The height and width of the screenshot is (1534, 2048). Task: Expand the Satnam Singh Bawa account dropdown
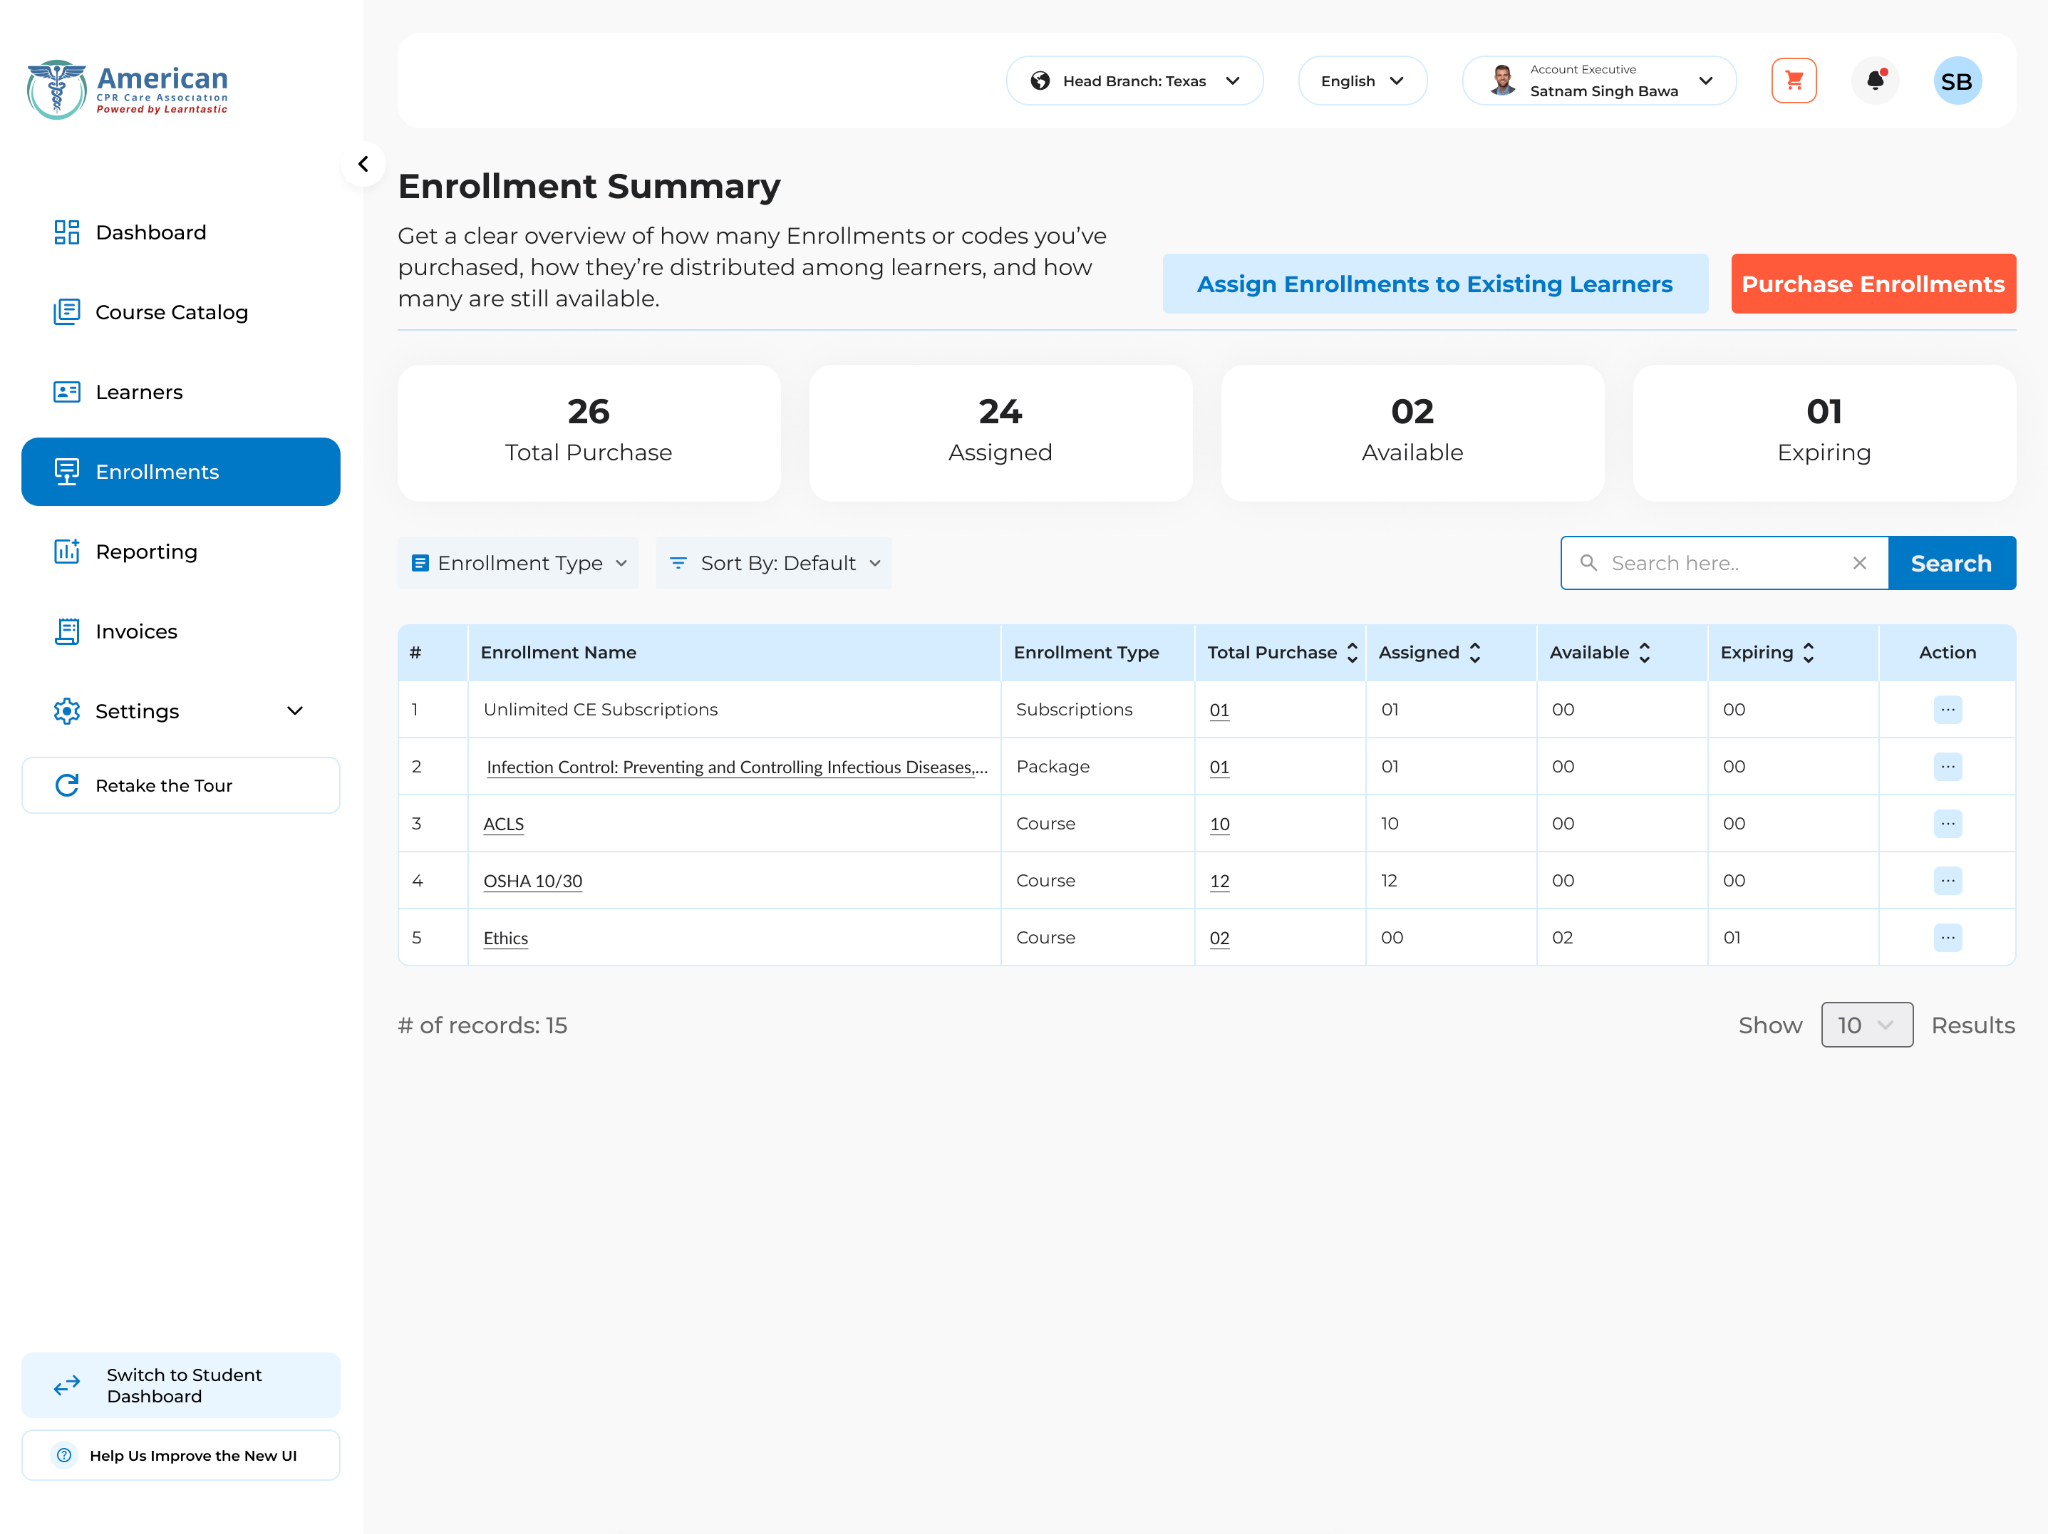coord(1599,81)
